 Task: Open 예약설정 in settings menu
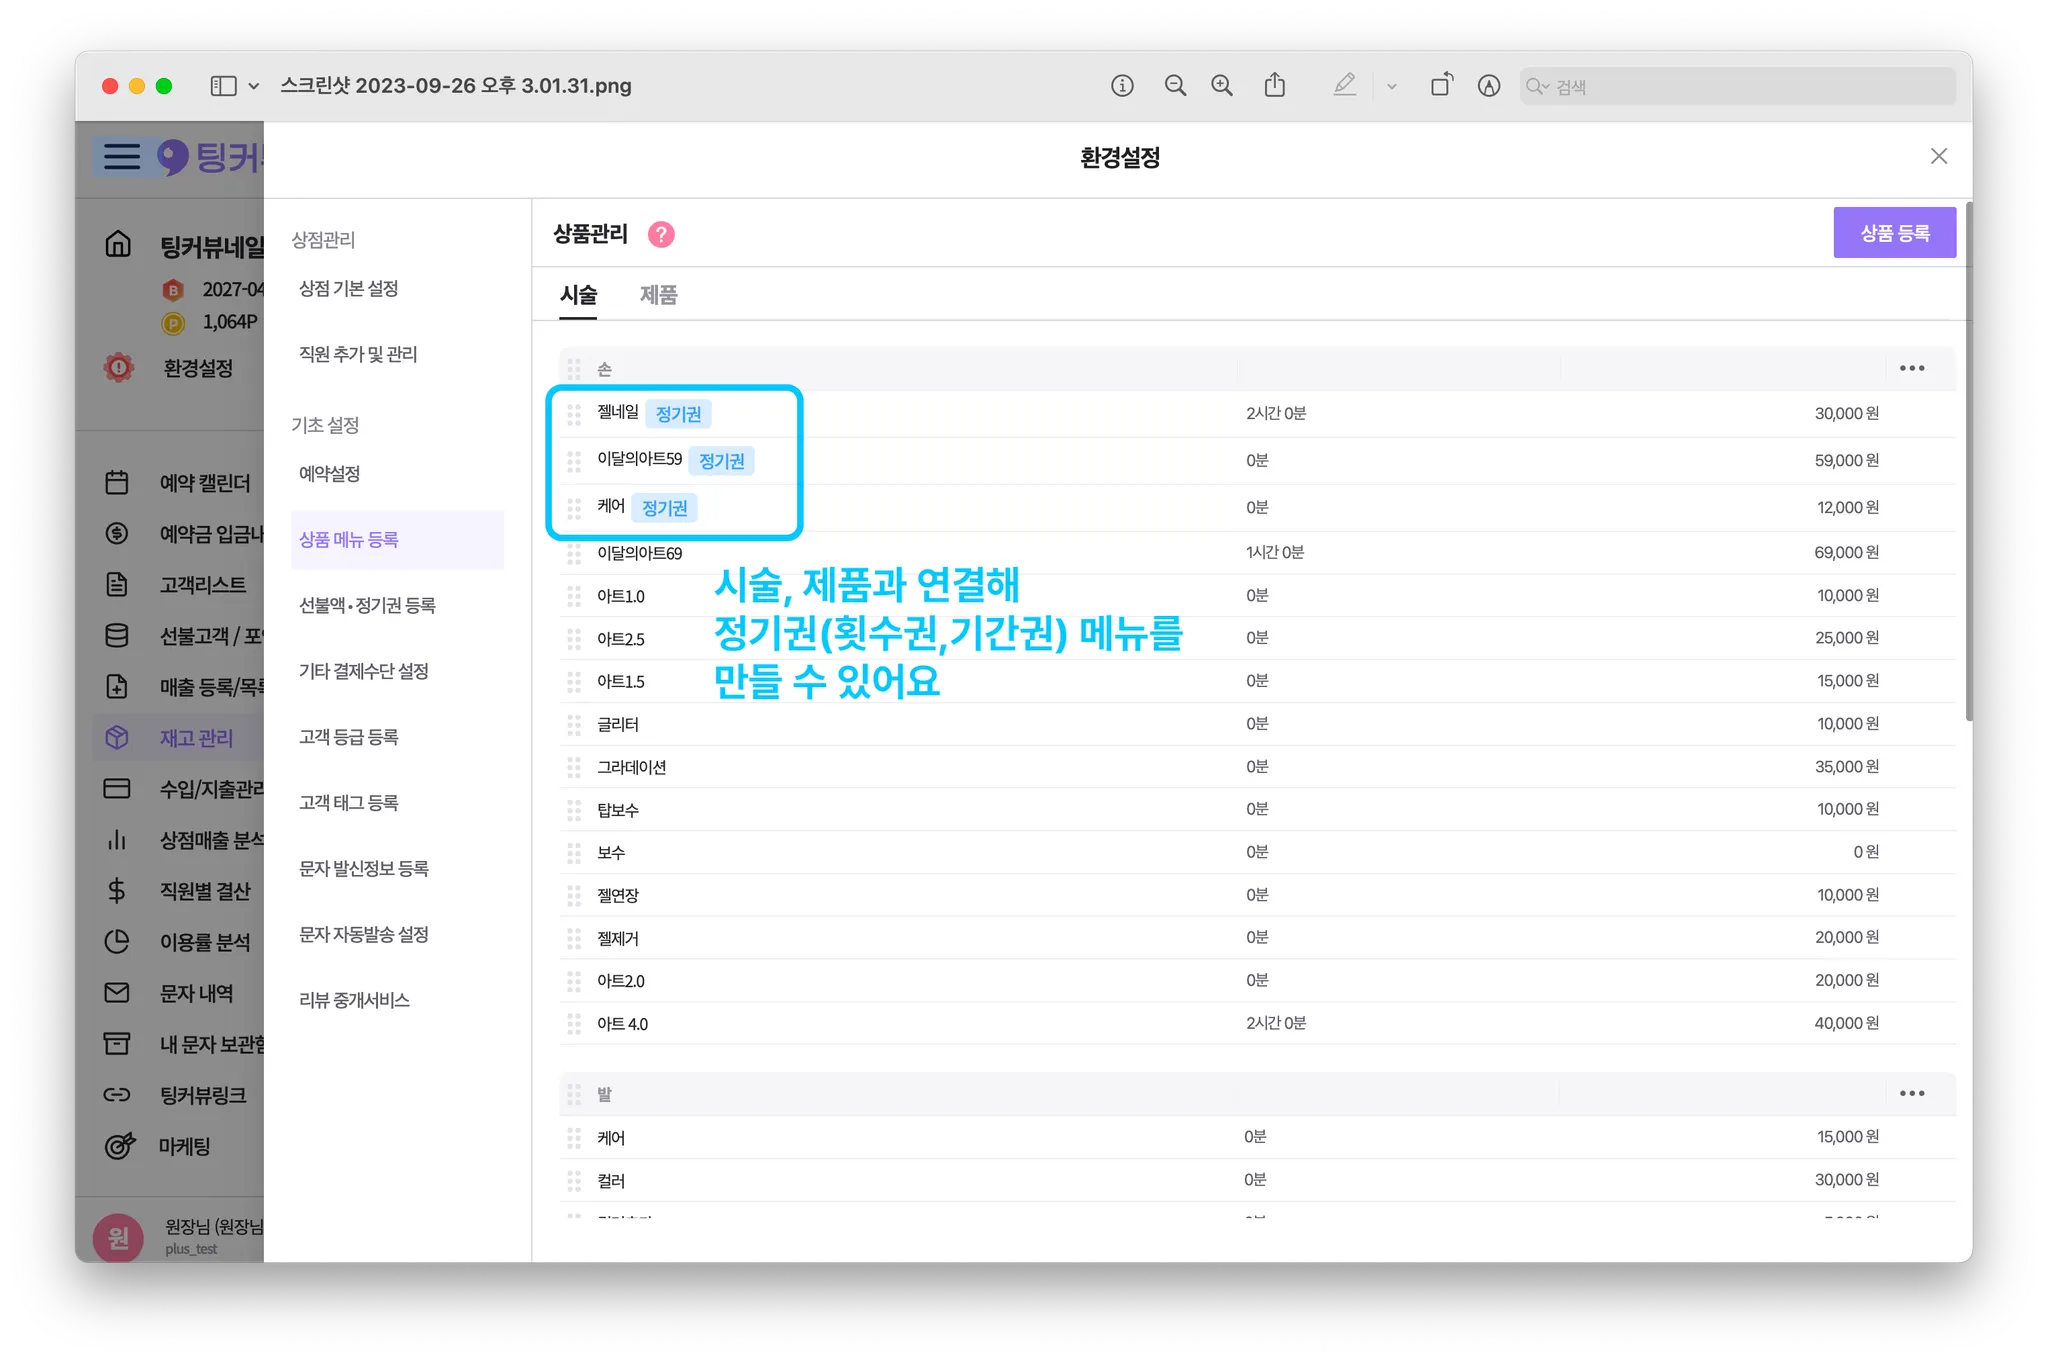click(329, 474)
